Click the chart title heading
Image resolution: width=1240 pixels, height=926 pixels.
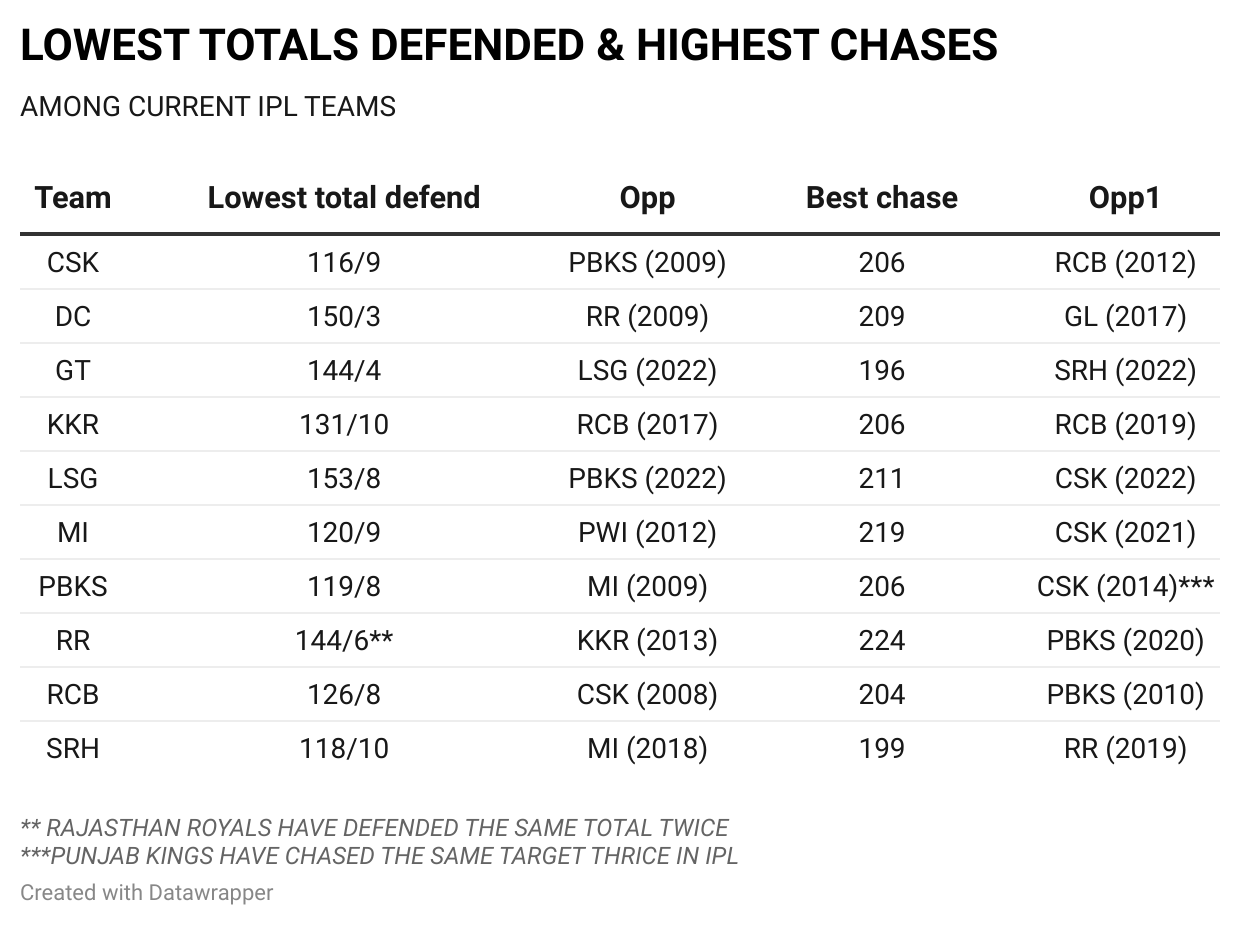(508, 46)
